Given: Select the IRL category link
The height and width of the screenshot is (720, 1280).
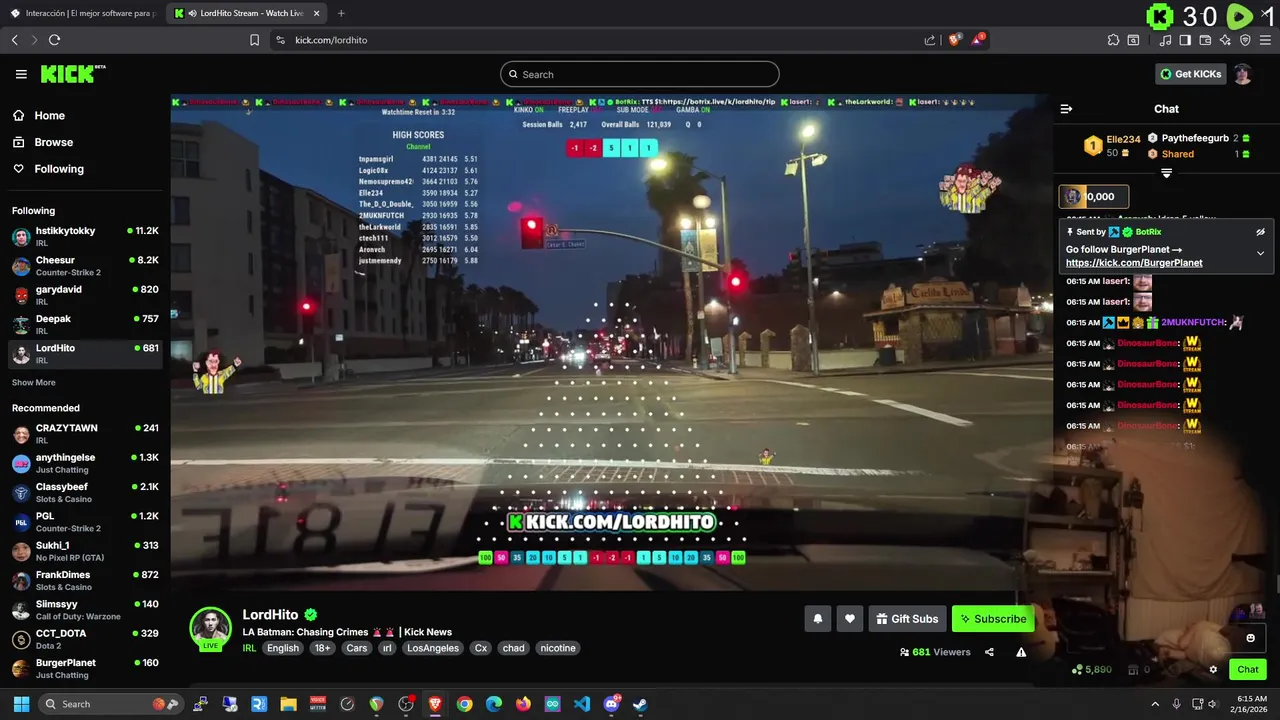Looking at the screenshot, I should coord(249,648).
